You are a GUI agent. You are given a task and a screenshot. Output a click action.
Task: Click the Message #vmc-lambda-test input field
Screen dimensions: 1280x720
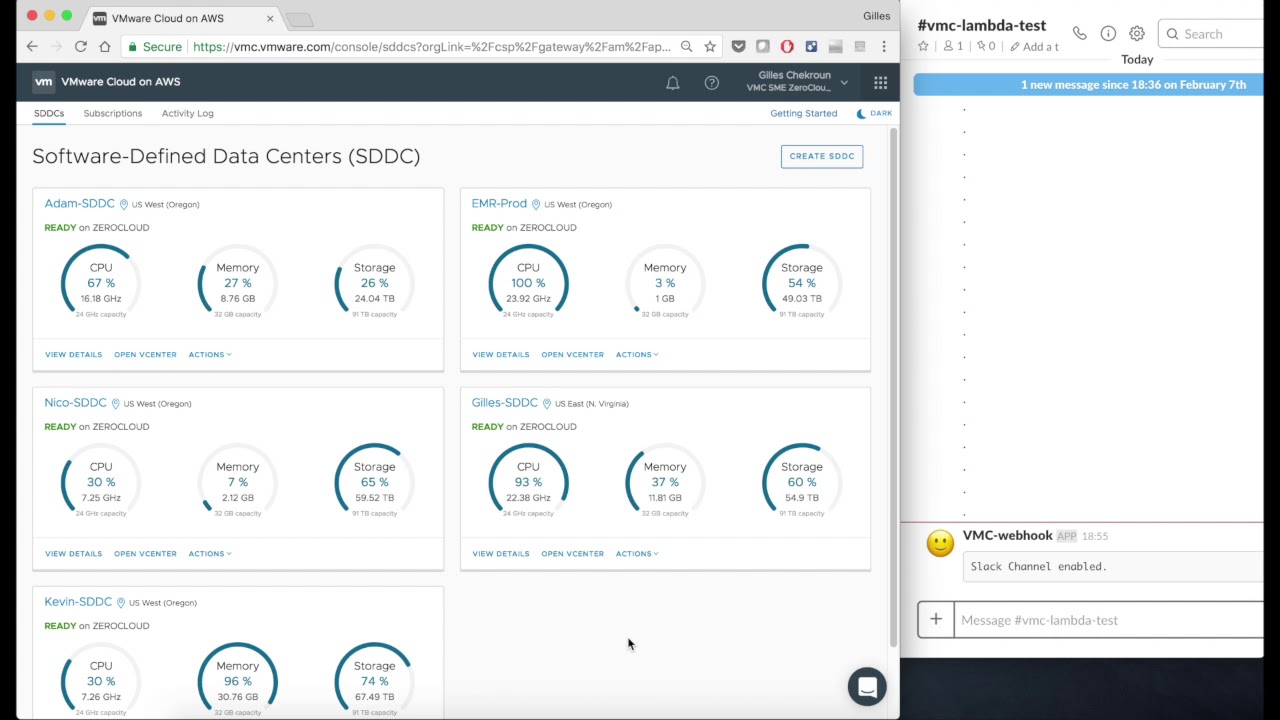1105,620
